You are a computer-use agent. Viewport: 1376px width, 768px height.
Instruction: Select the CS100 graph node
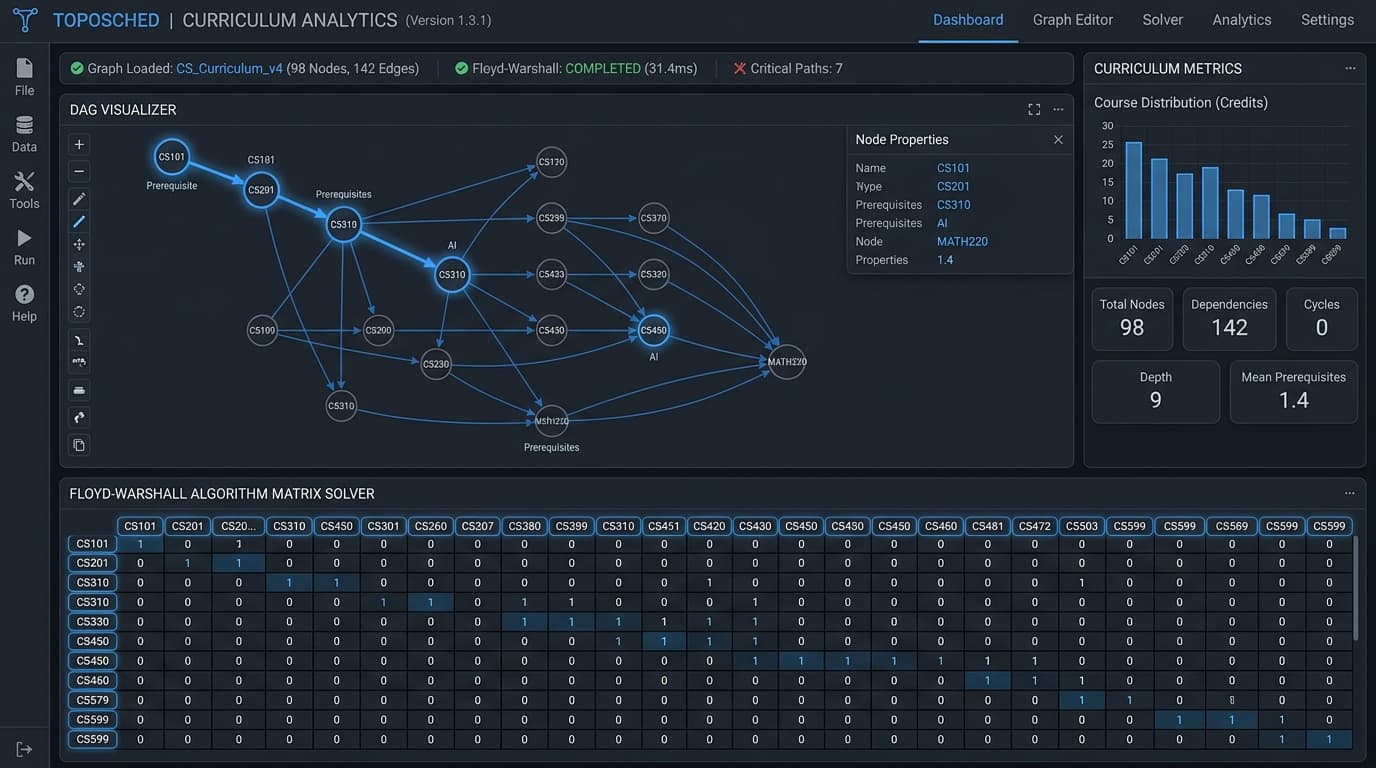click(262, 330)
